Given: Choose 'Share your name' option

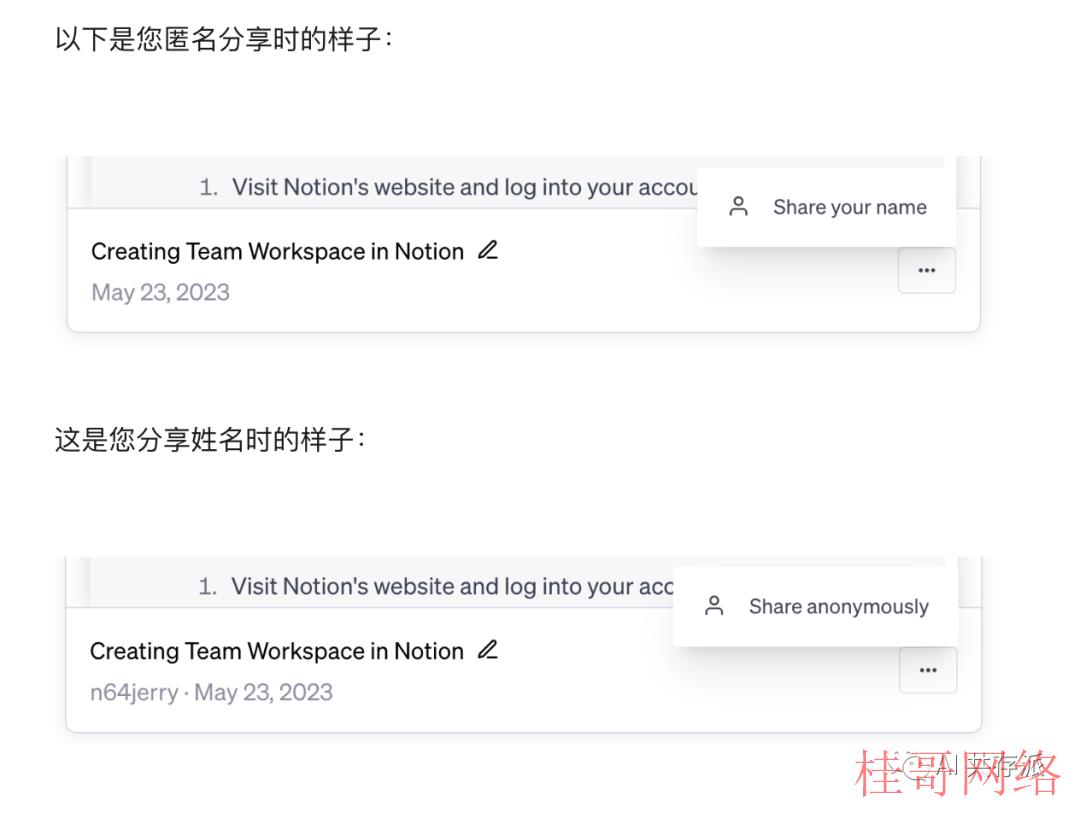Looking at the screenshot, I should click(827, 207).
